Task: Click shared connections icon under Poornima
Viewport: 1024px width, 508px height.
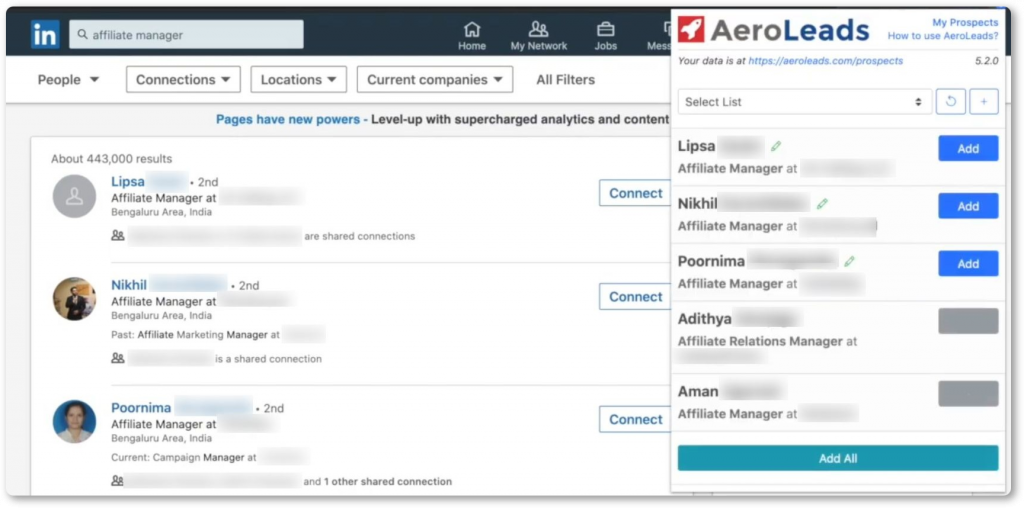Action: 118,481
